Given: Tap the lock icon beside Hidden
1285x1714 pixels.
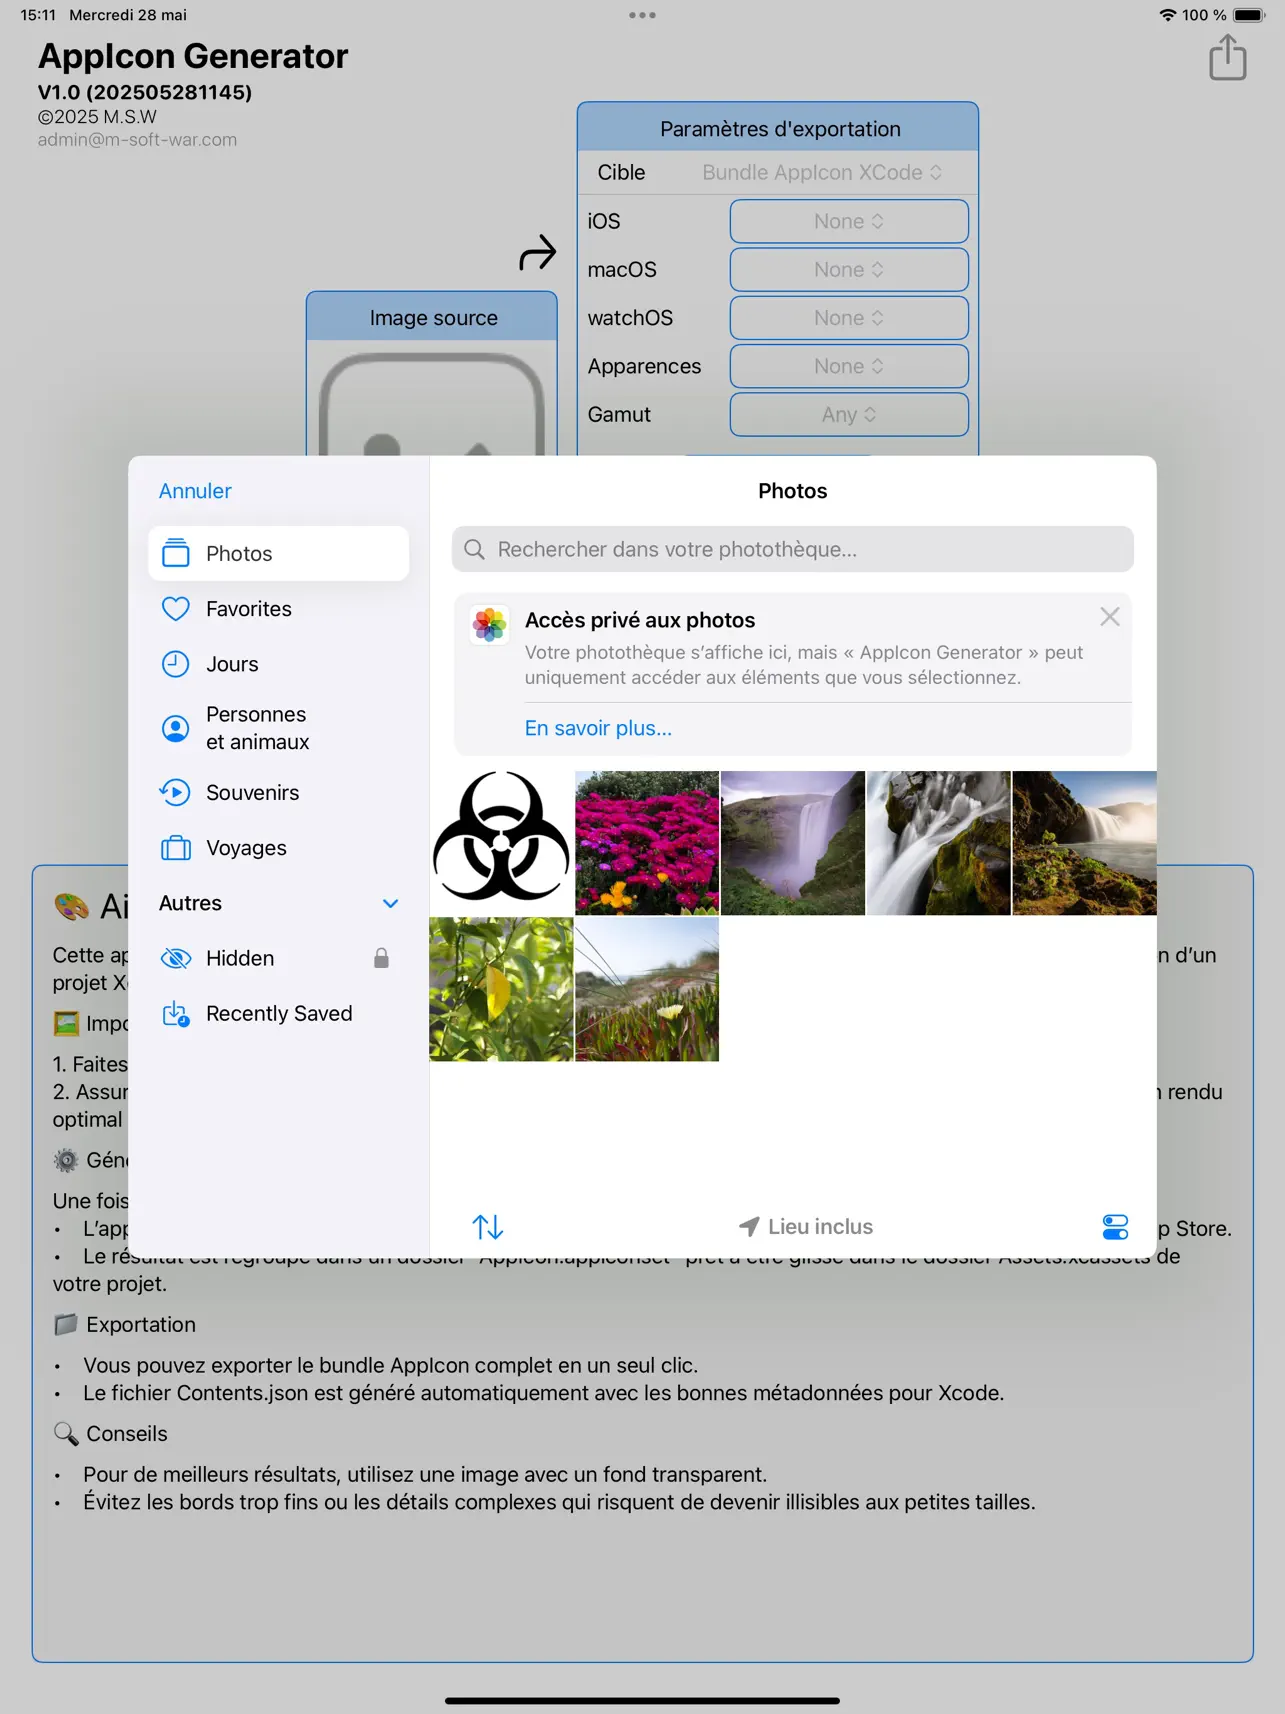Looking at the screenshot, I should coord(381,958).
